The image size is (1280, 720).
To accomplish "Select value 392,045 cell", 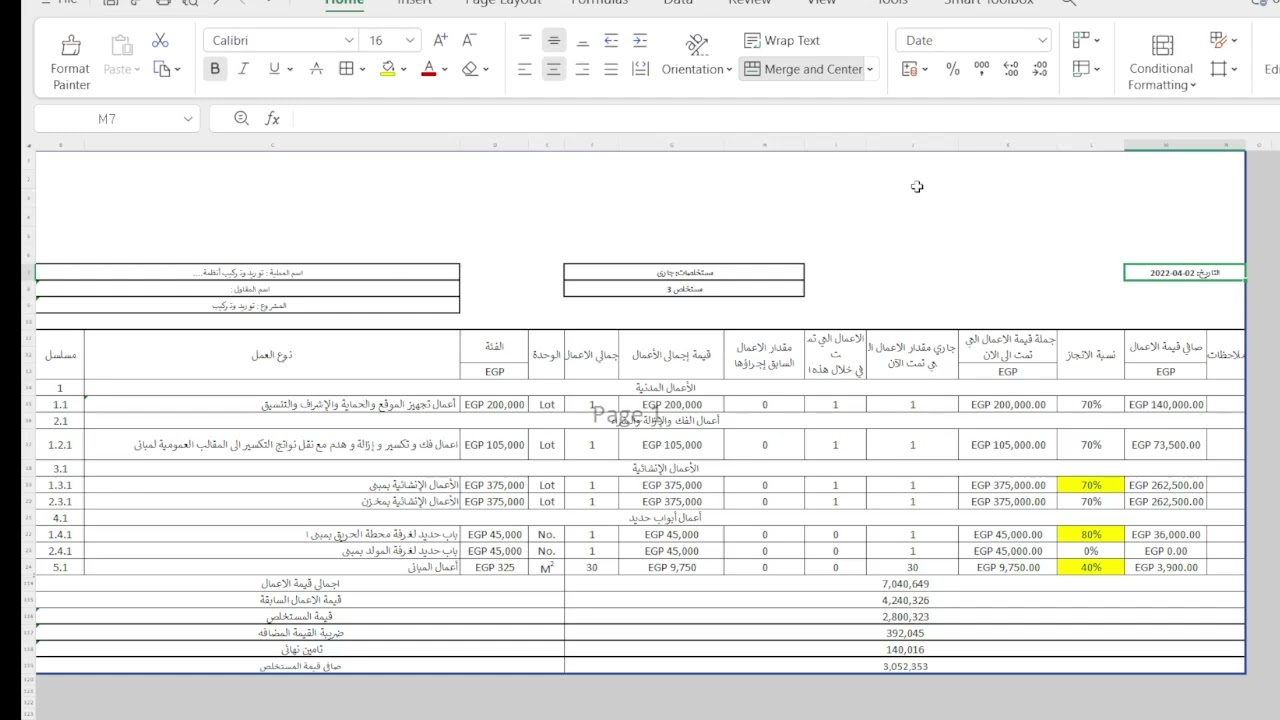I will coord(905,633).
